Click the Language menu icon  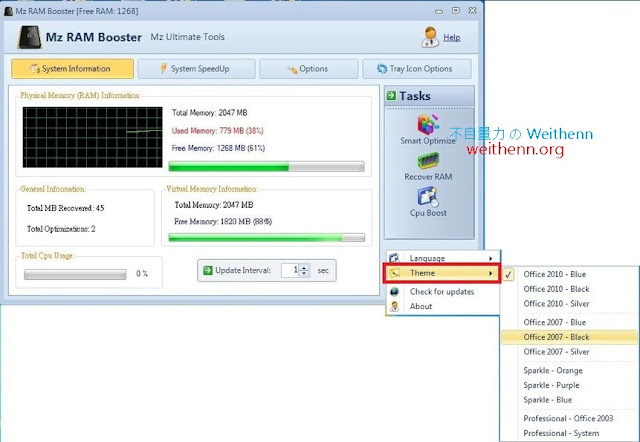[x=394, y=258]
